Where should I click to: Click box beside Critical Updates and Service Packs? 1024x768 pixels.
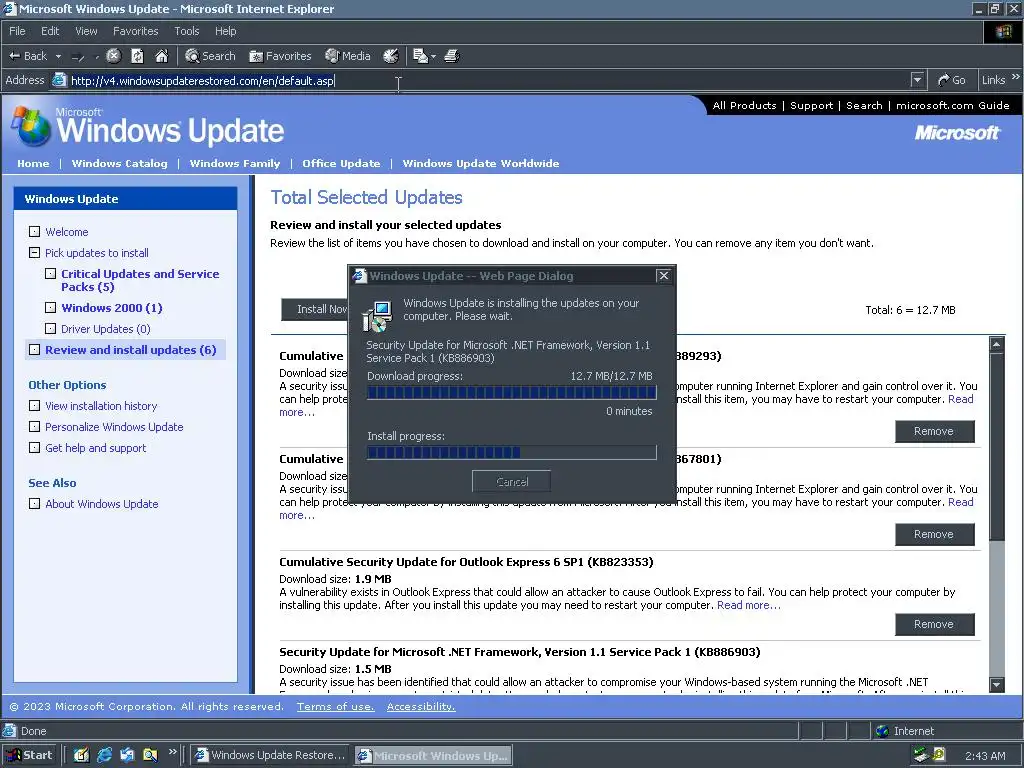tap(50, 274)
